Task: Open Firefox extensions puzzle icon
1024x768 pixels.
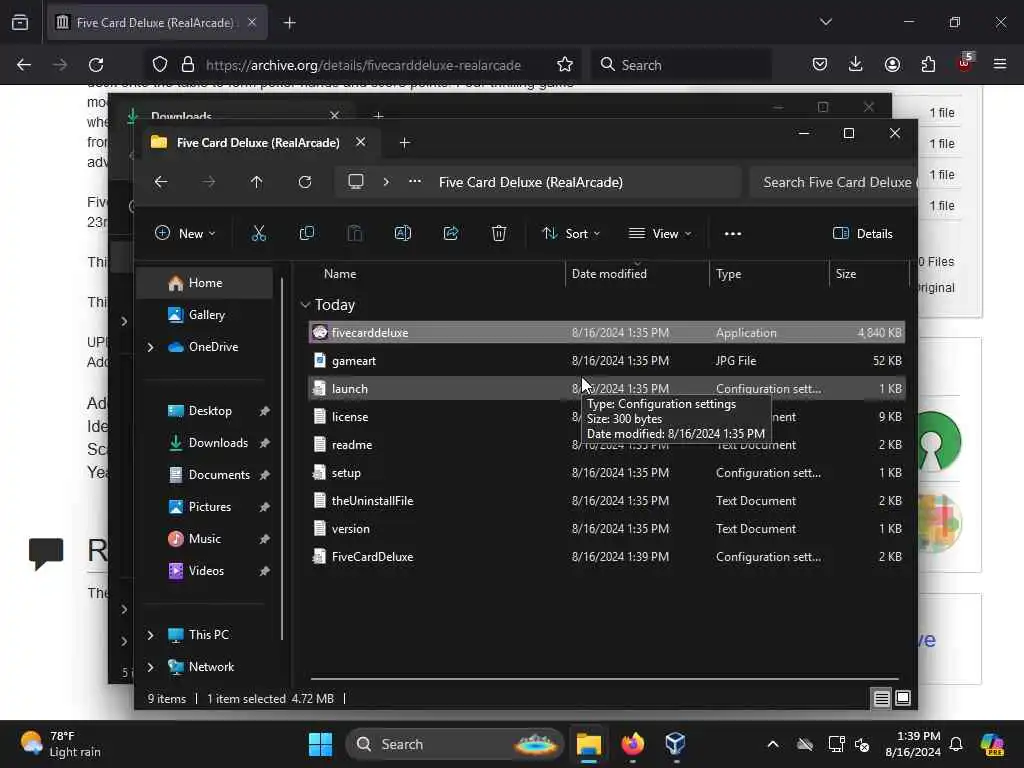Action: pyautogui.click(x=928, y=64)
